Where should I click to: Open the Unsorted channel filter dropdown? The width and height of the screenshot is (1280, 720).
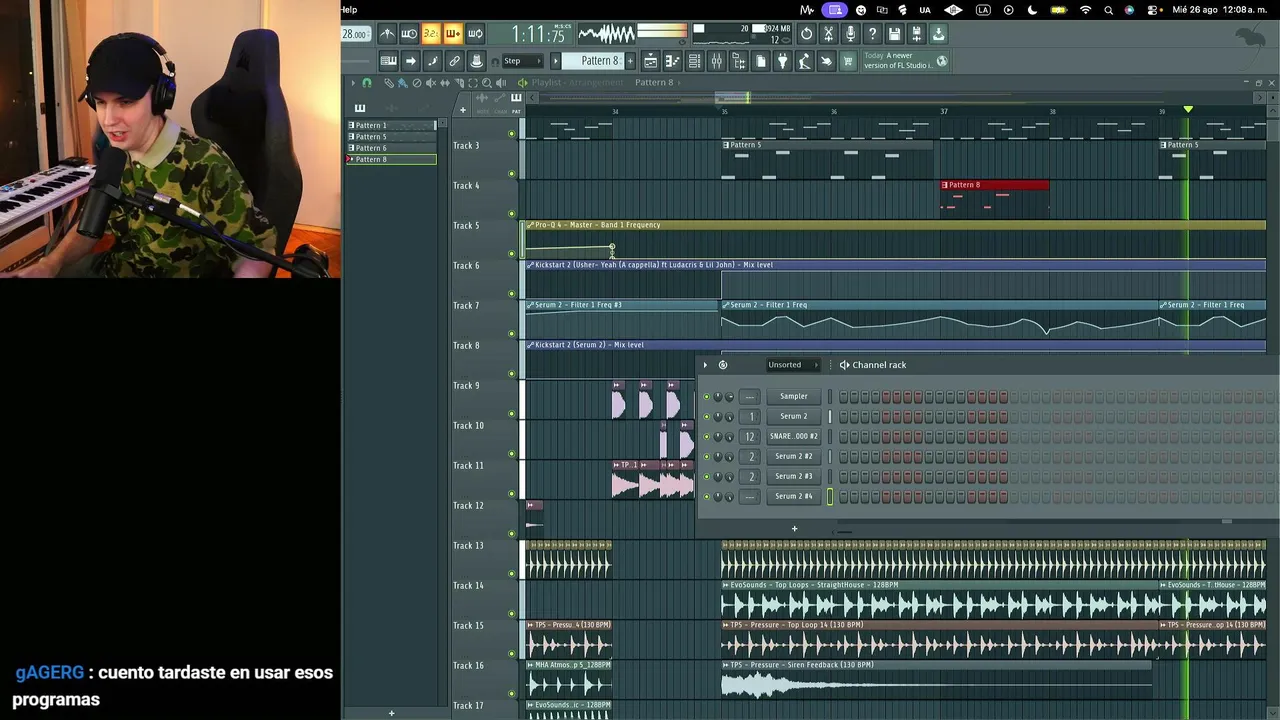(x=793, y=365)
